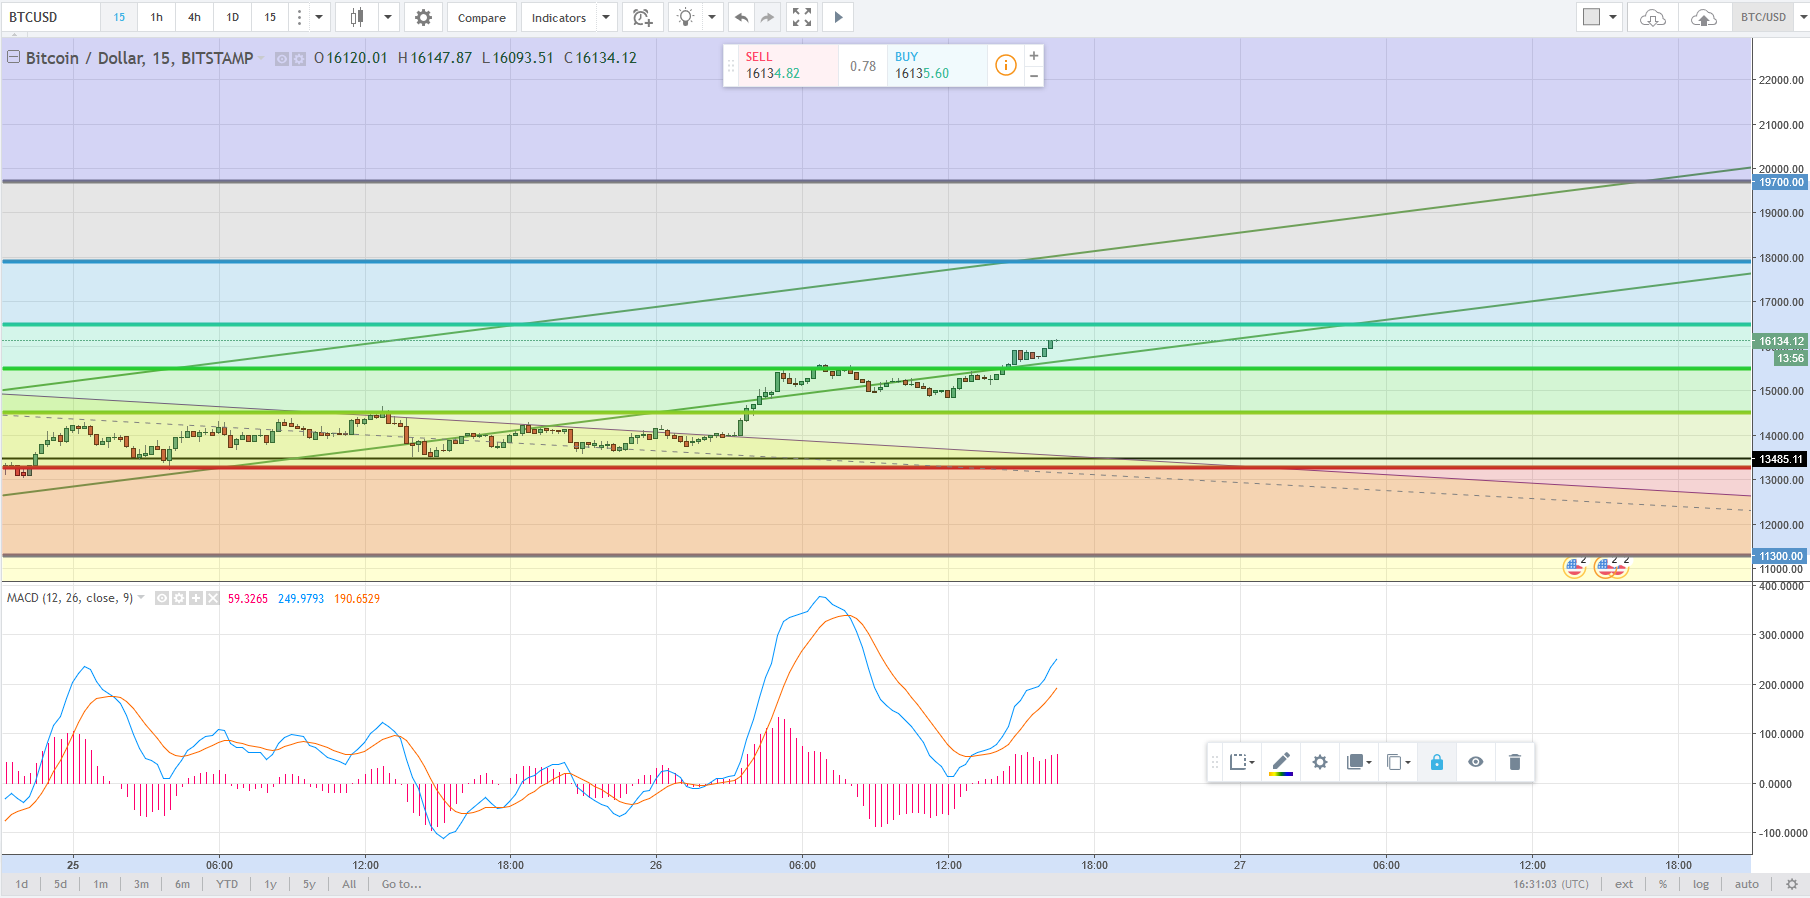Image resolution: width=1810 pixels, height=898 pixels.
Task: Delete selected drawing with trash icon
Action: [x=1514, y=762]
